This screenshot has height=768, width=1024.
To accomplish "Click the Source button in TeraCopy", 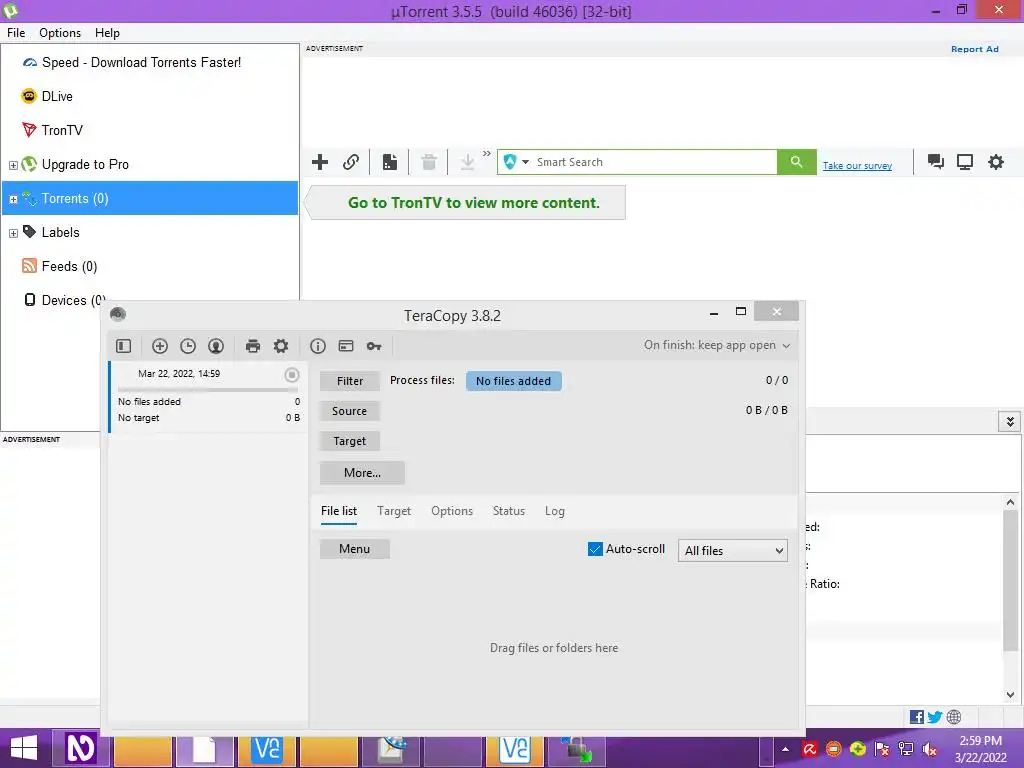I will tap(349, 411).
